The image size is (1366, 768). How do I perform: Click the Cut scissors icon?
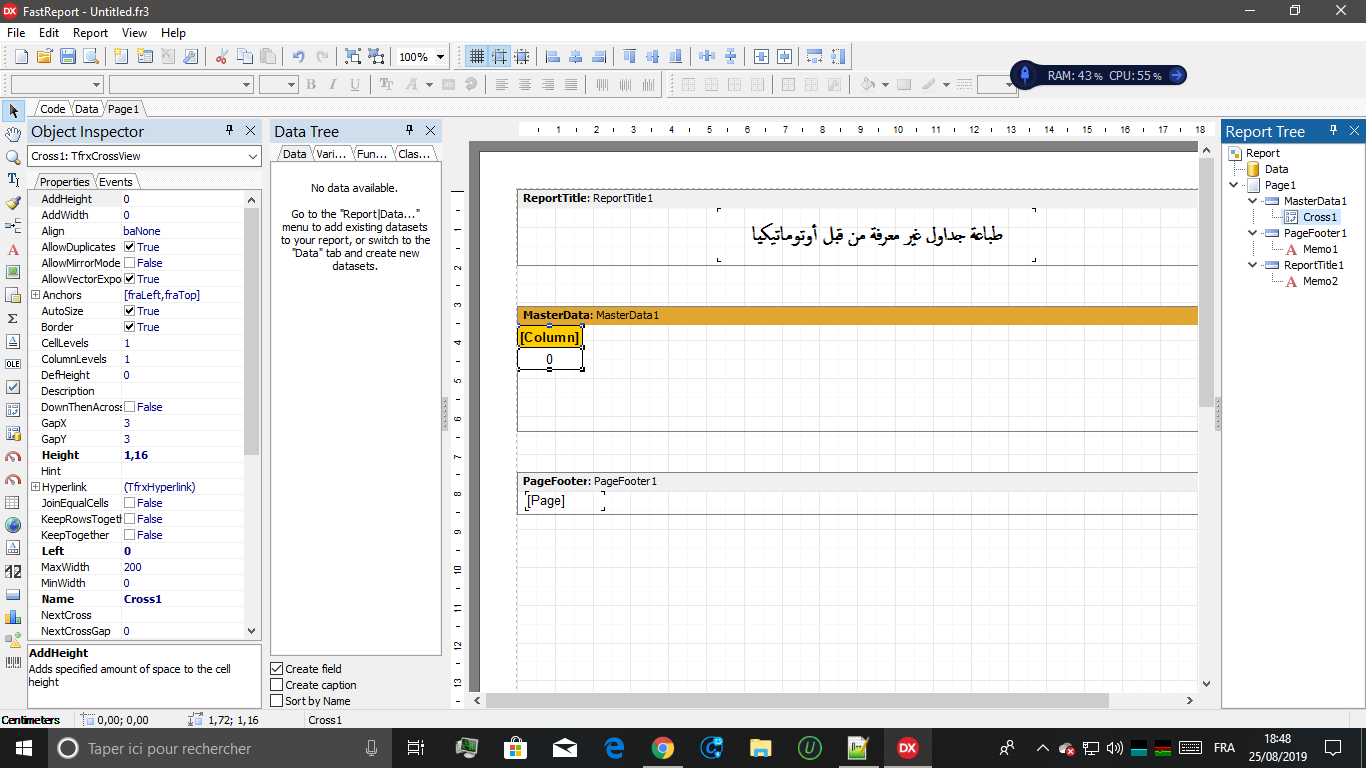click(221, 57)
